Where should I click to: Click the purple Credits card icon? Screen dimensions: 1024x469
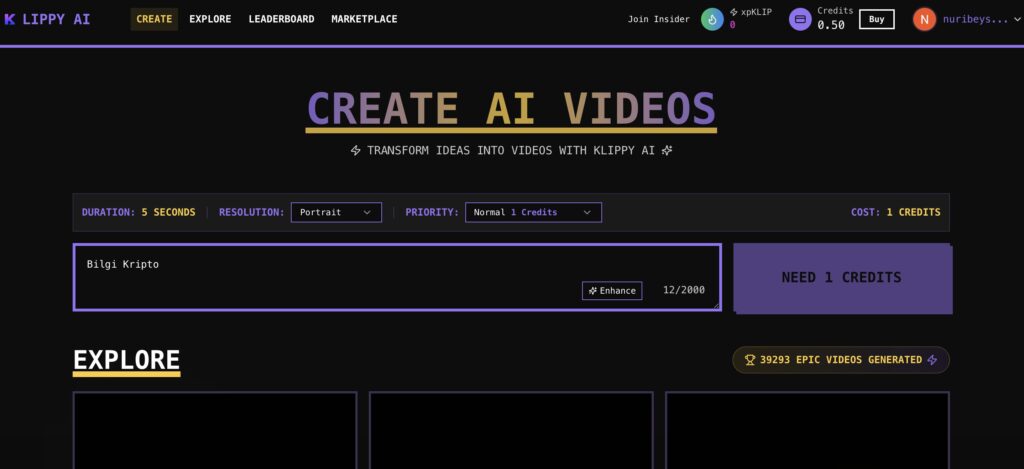(800, 19)
